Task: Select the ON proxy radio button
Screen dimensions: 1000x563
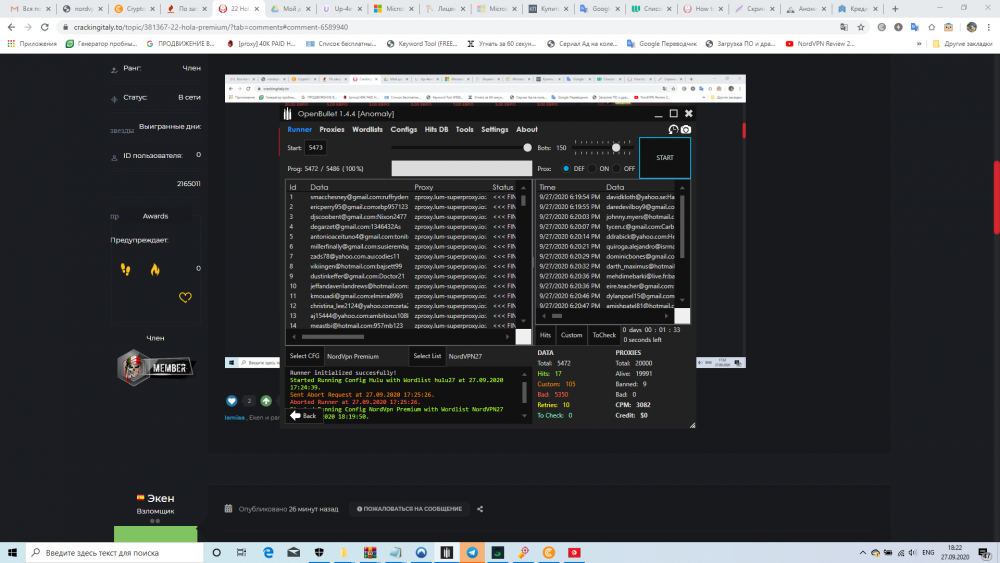Action: [592, 169]
